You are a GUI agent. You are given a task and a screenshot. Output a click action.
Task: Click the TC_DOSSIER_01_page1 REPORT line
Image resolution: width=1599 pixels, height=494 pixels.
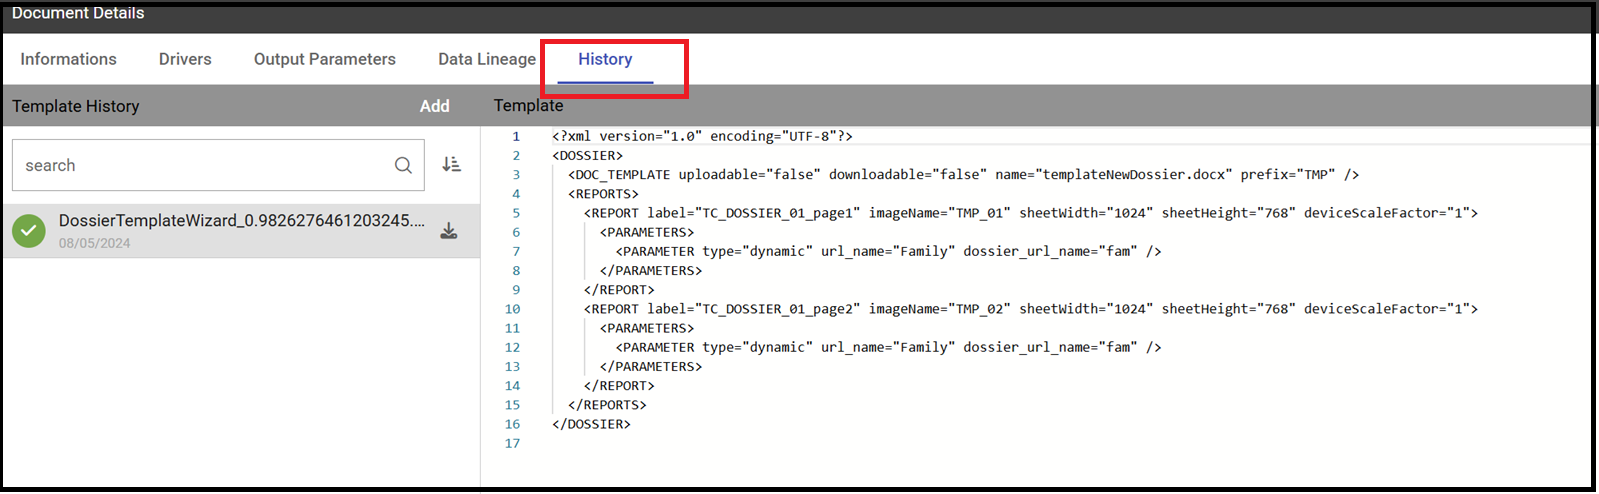pyautogui.click(x=1031, y=213)
